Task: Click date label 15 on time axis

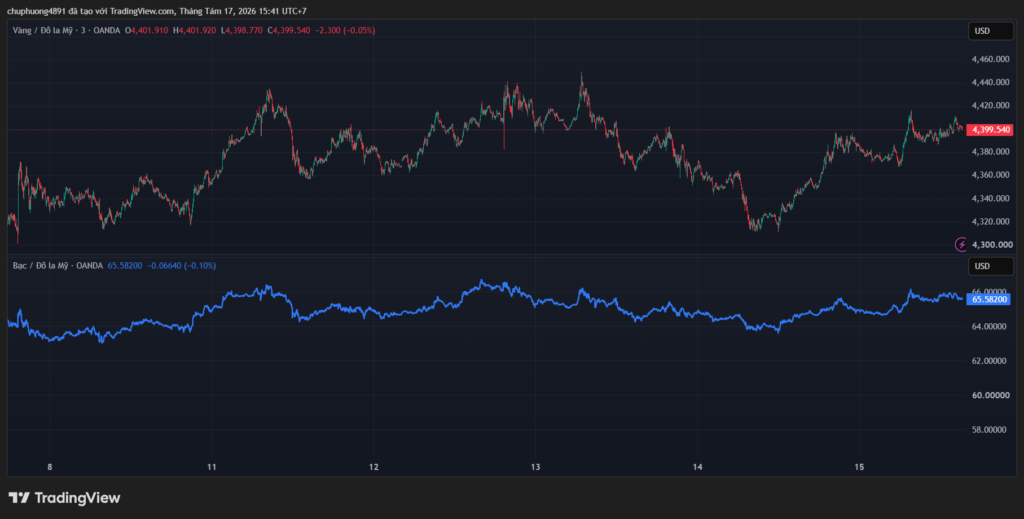Action: [x=859, y=467]
